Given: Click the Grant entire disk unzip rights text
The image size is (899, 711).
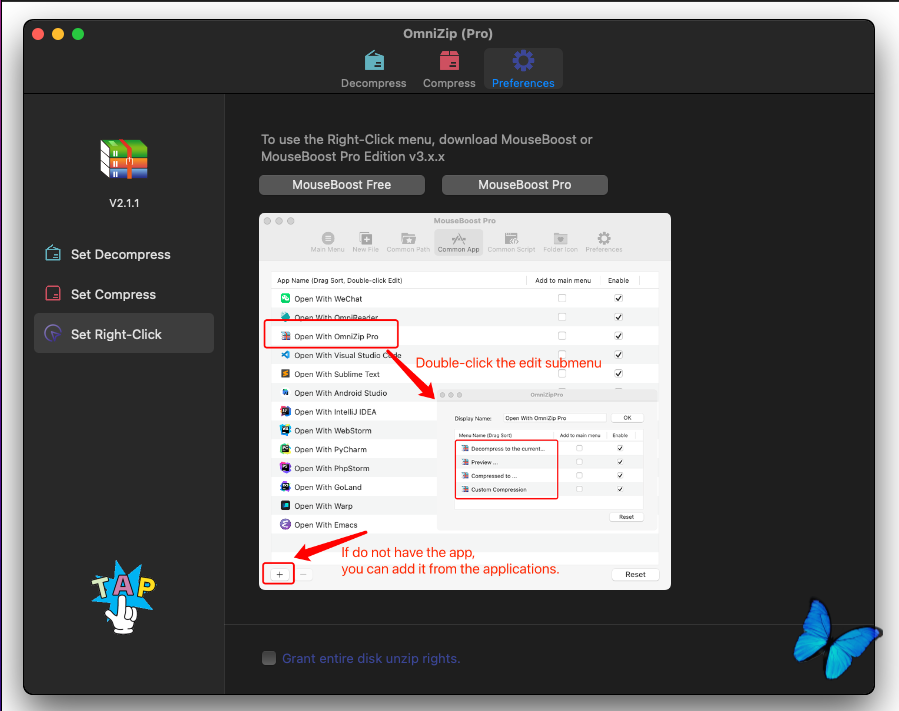Looking at the screenshot, I should 371,658.
